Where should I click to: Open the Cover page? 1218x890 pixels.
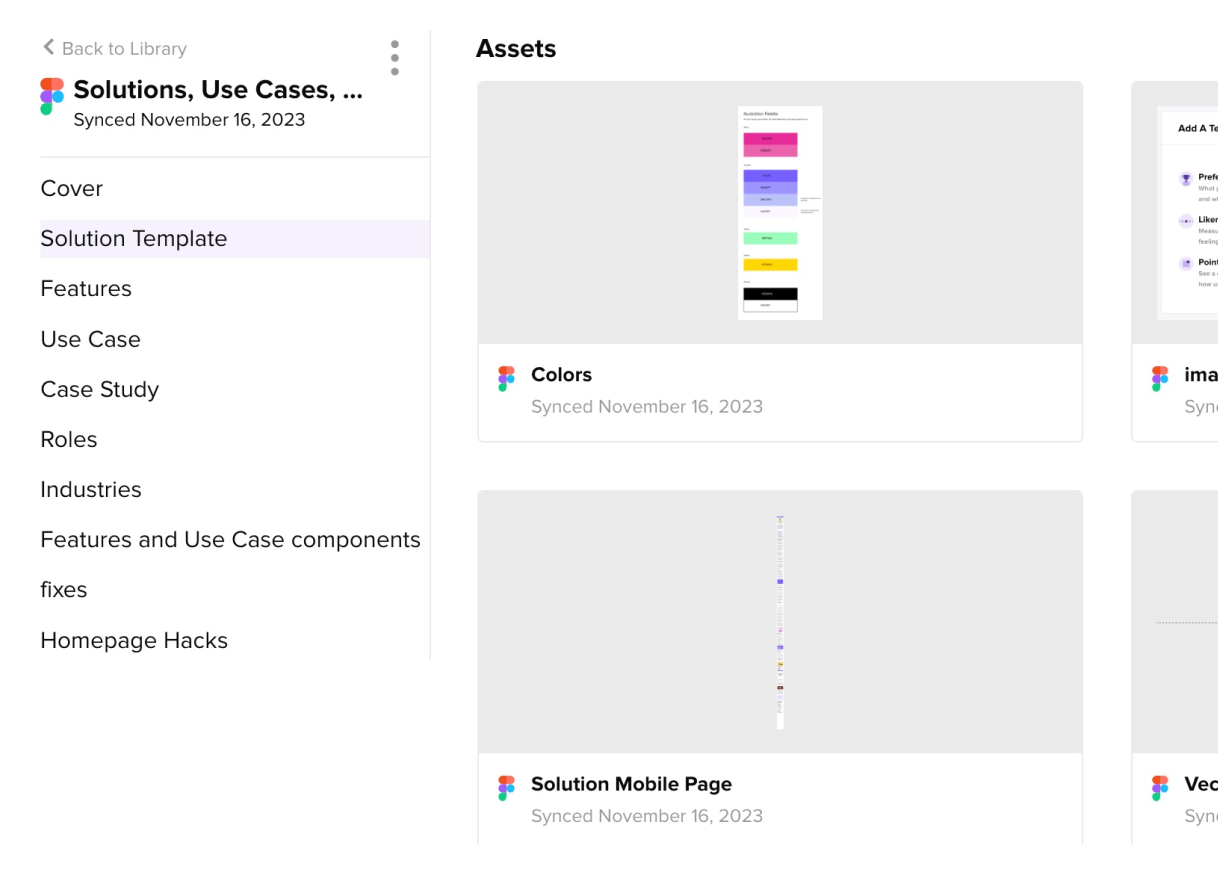coord(72,188)
